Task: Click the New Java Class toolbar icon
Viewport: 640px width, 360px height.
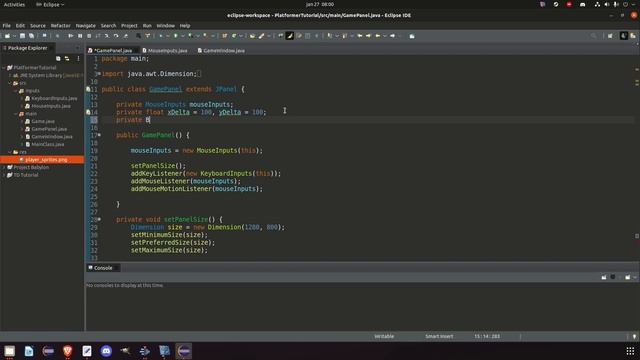Action: pyautogui.click(x=234, y=36)
